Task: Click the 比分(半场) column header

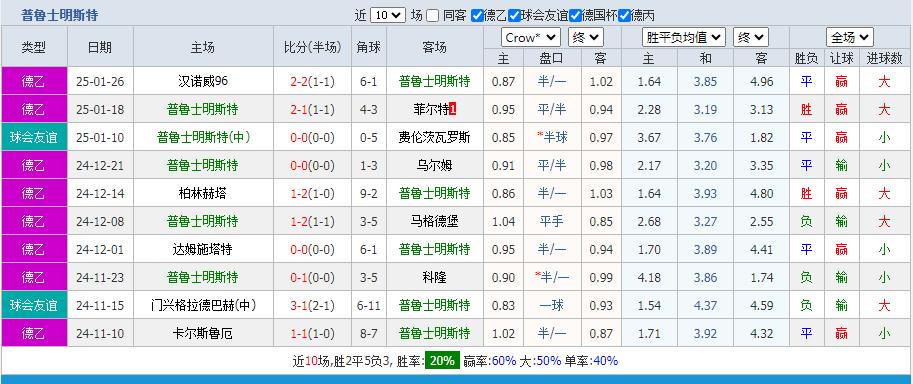Action: (312, 47)
